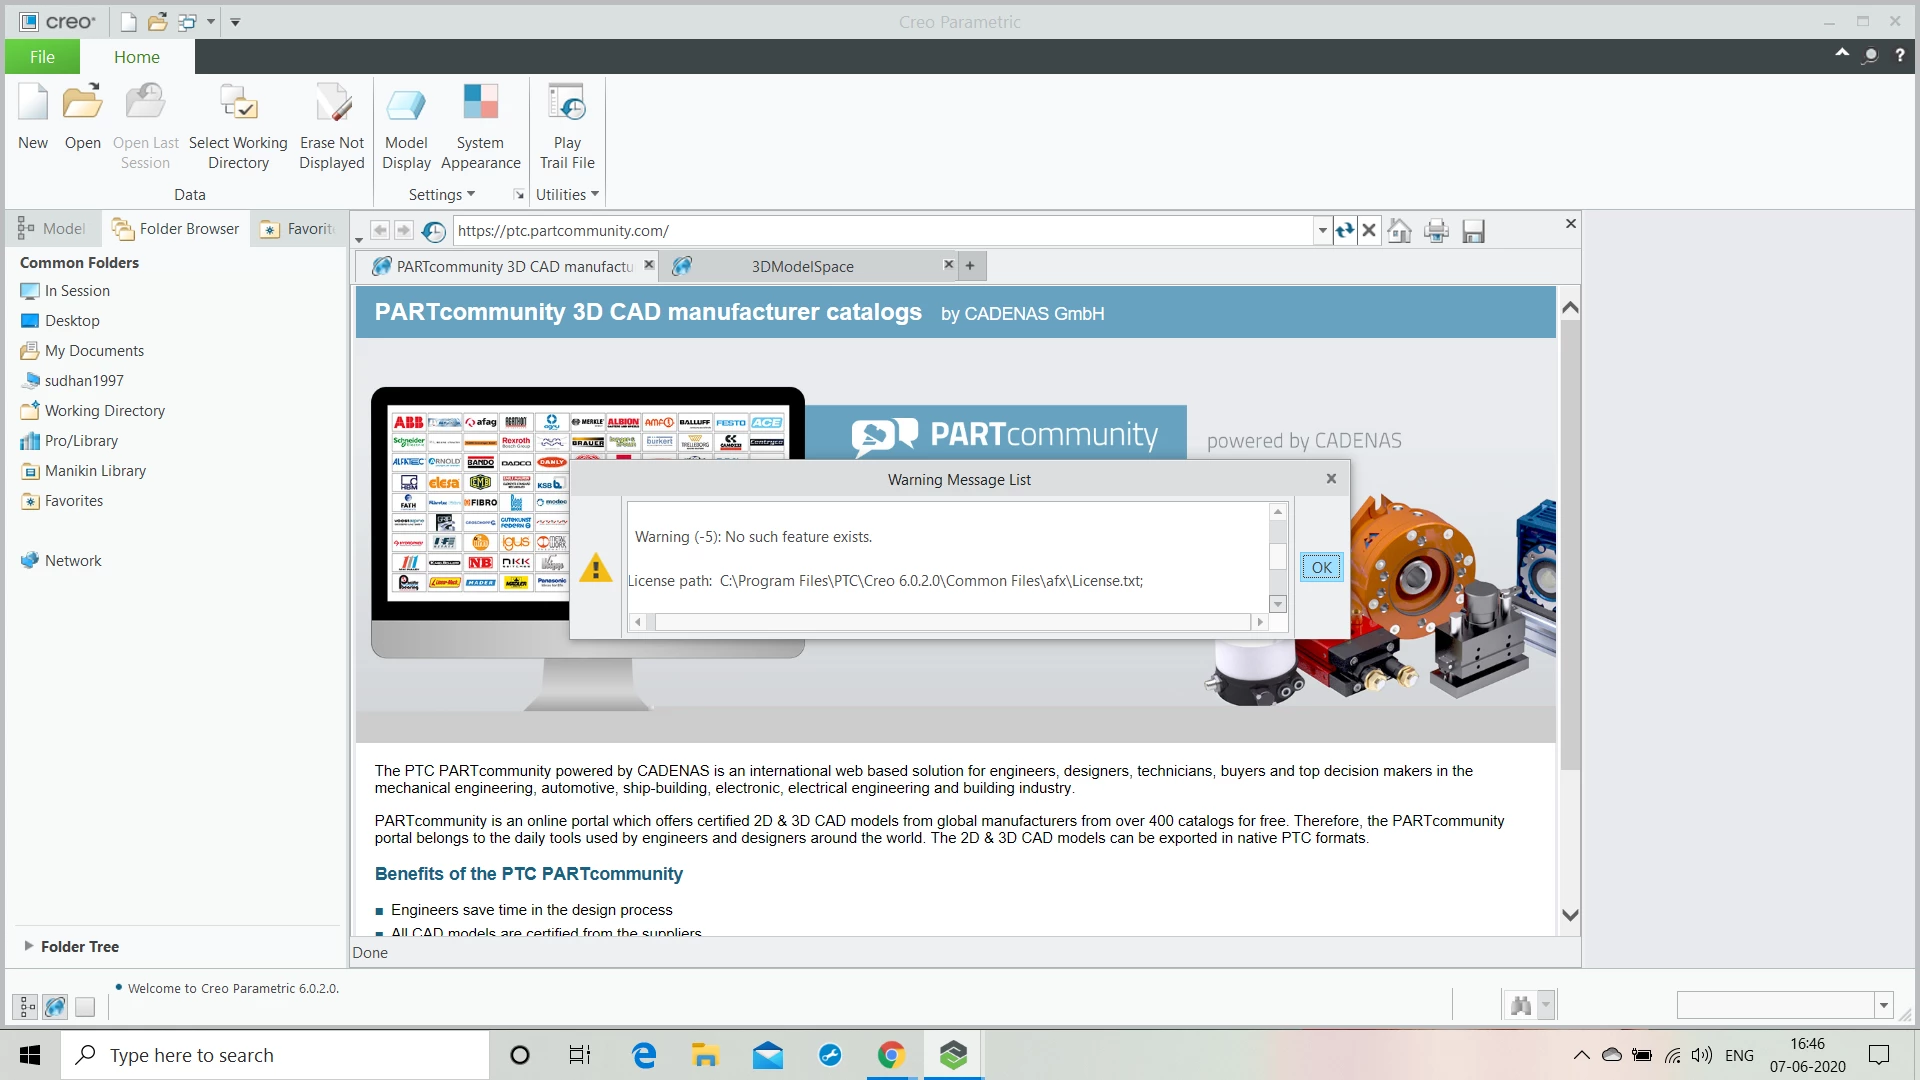Open Model Display settings
The width and height of the screenshot is (1920, 1080).
[x=406, y=104]
